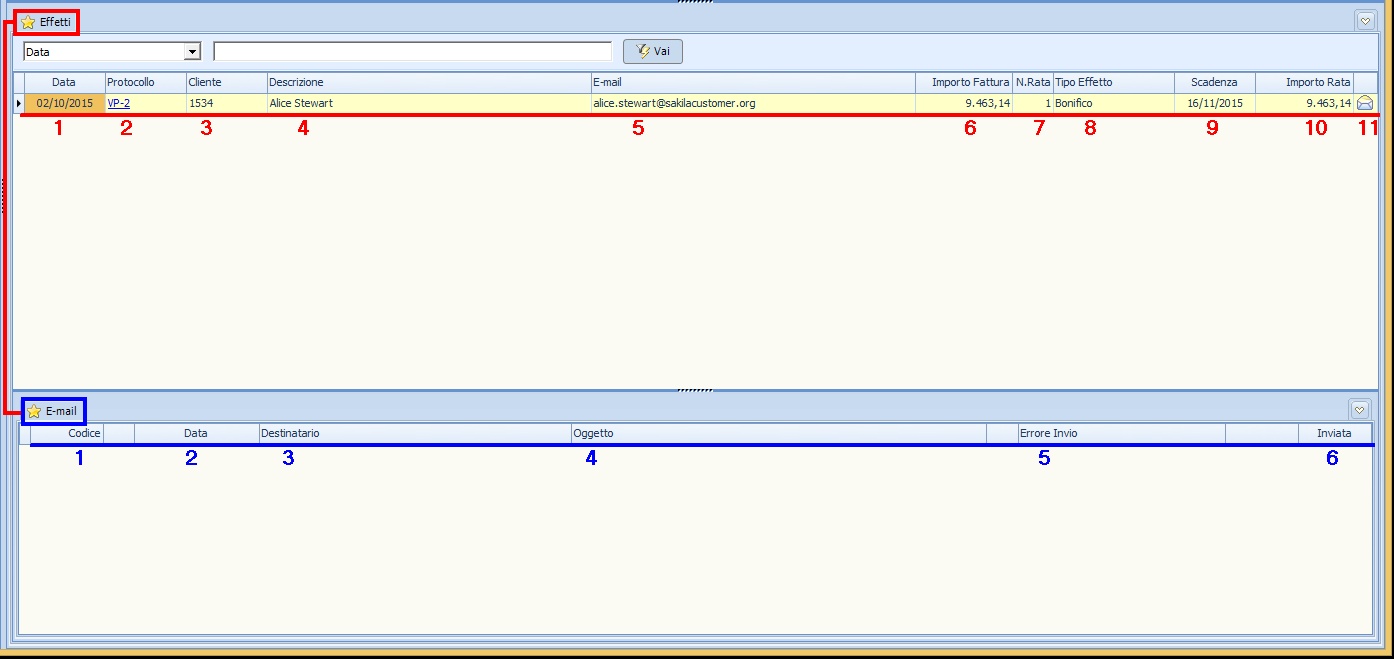Collapse the E-mail panel with its right-side button
The width and height of the screenshot is (1394, 659).
click(x=1359, y=409)
